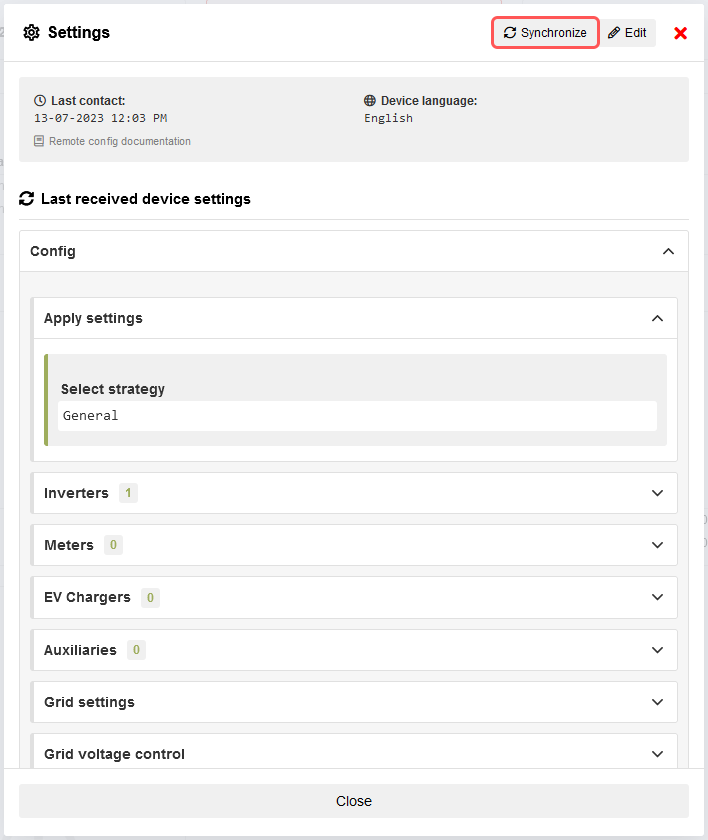Expand the EV Chargers section
This screenshot has height=840, width=708.
click(x=657, y=597)
